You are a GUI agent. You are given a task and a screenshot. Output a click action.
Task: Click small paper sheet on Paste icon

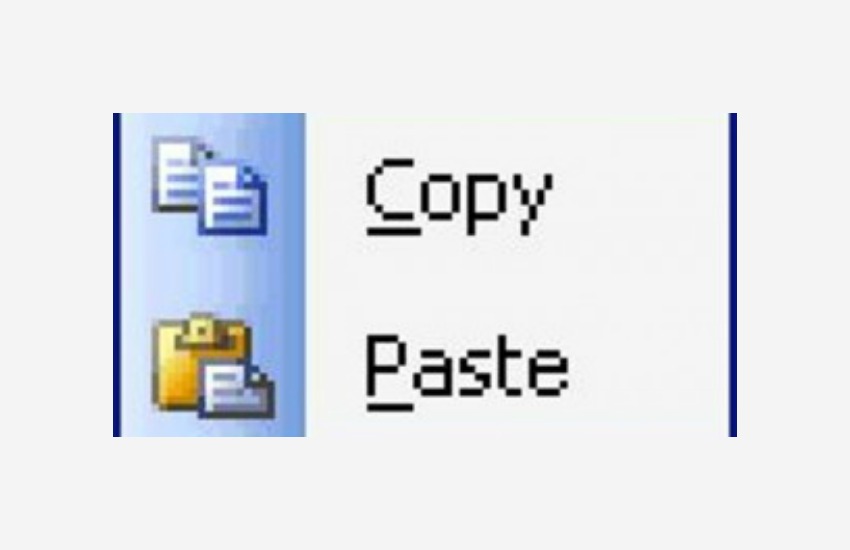237,390
